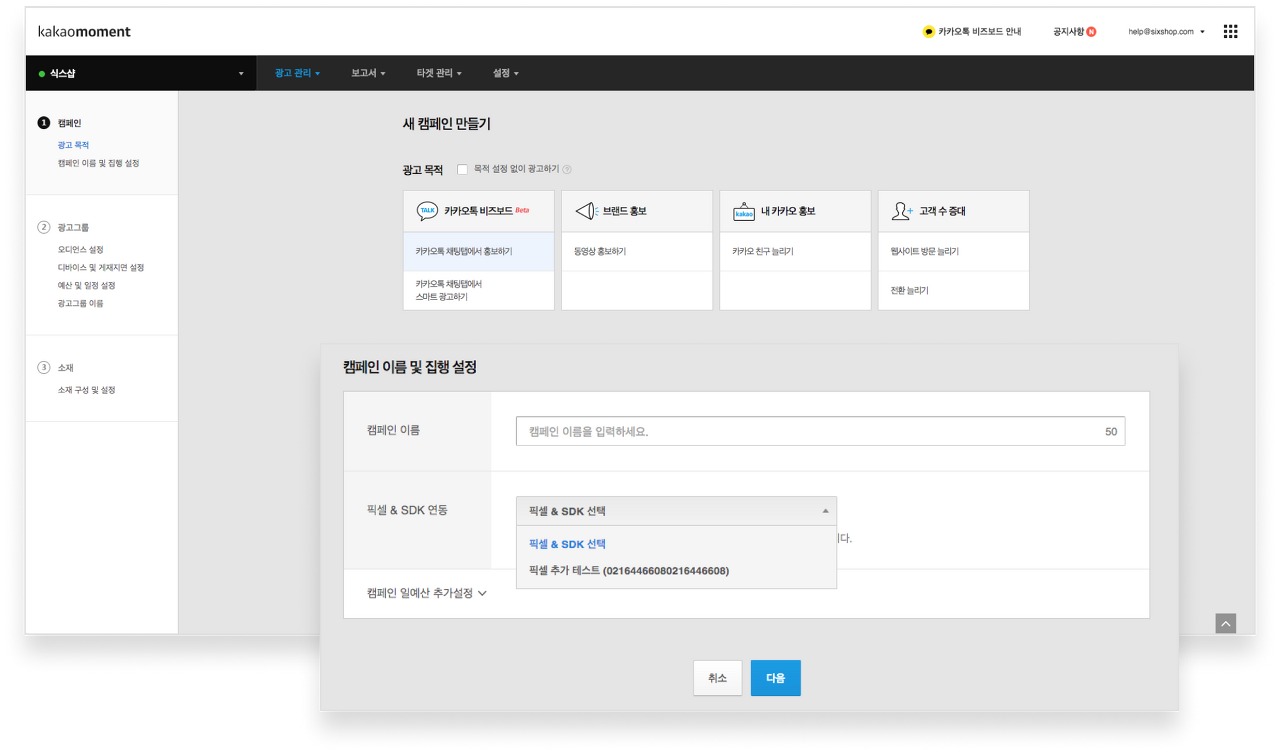Select 광고그룹 이름 in sidebar

(x=80, y=303)
